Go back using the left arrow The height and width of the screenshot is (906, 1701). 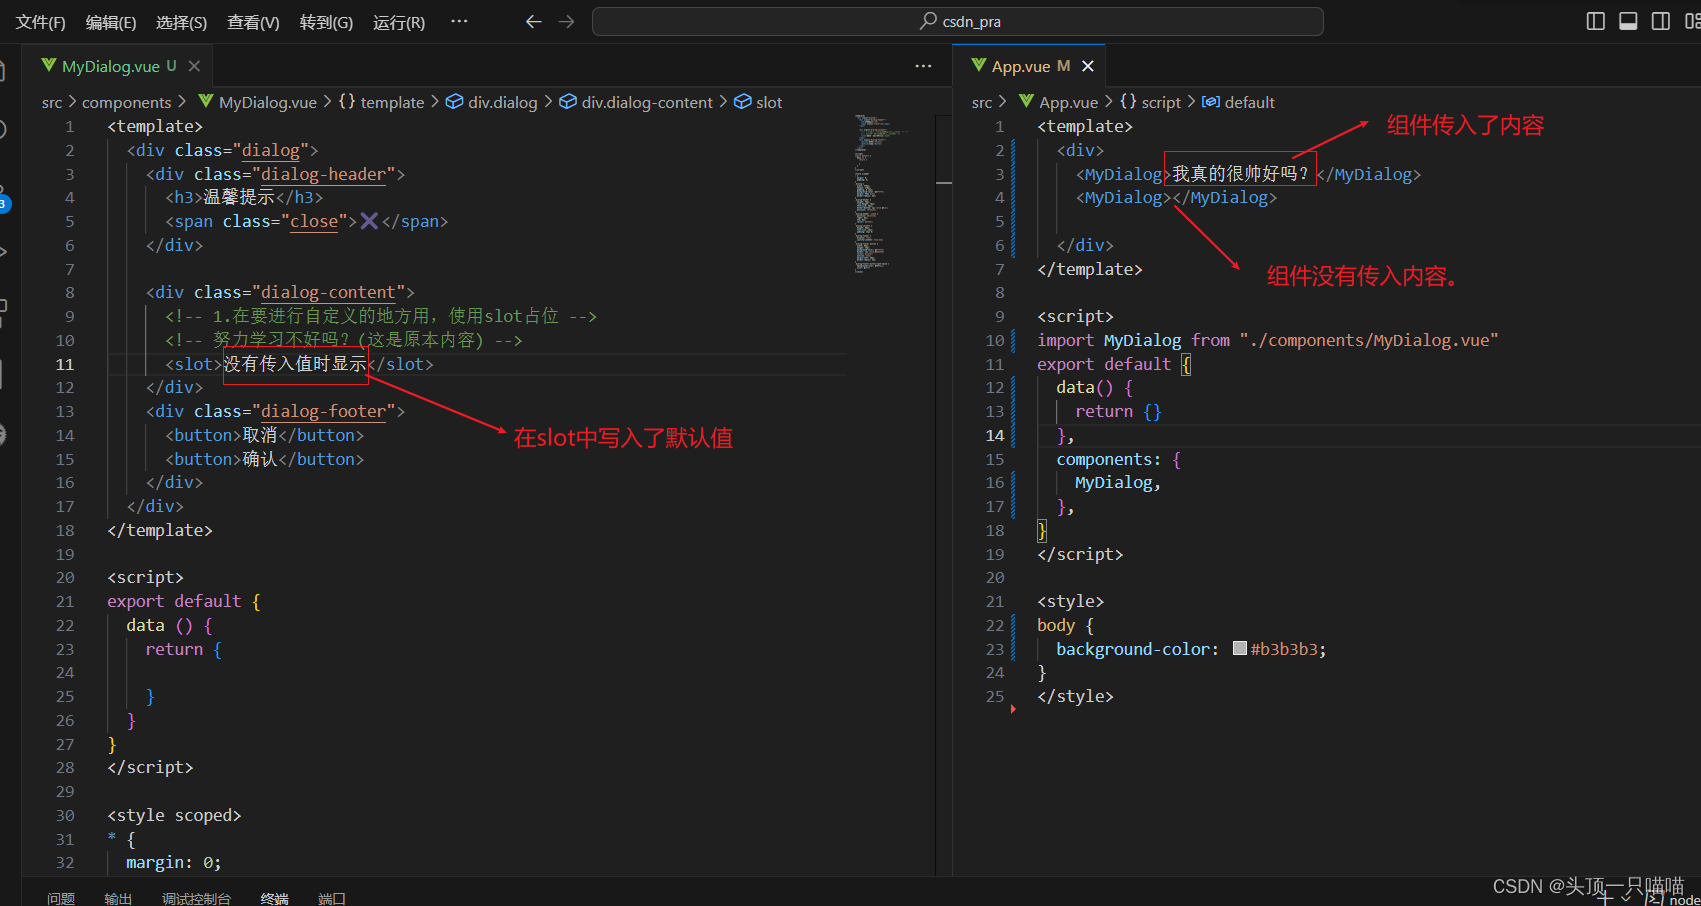pos(534,21)
